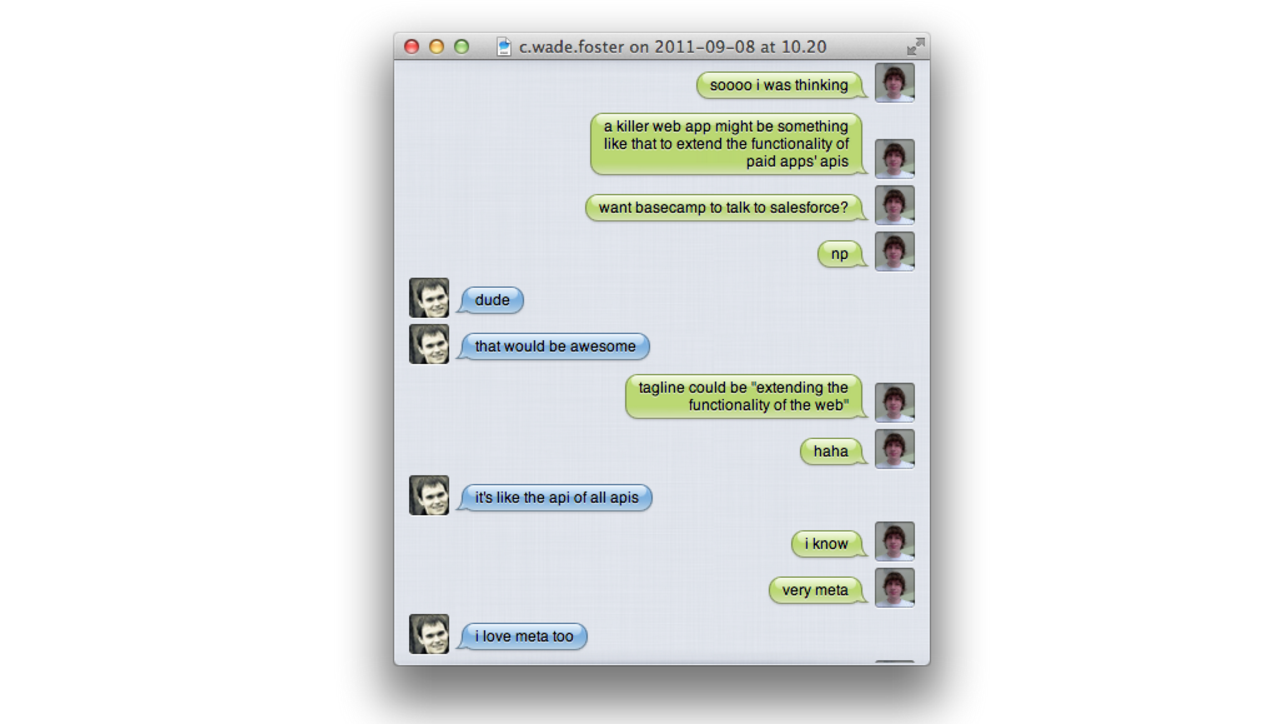
Task: Zoom the chat window with green button
Action: coord(461,47)
